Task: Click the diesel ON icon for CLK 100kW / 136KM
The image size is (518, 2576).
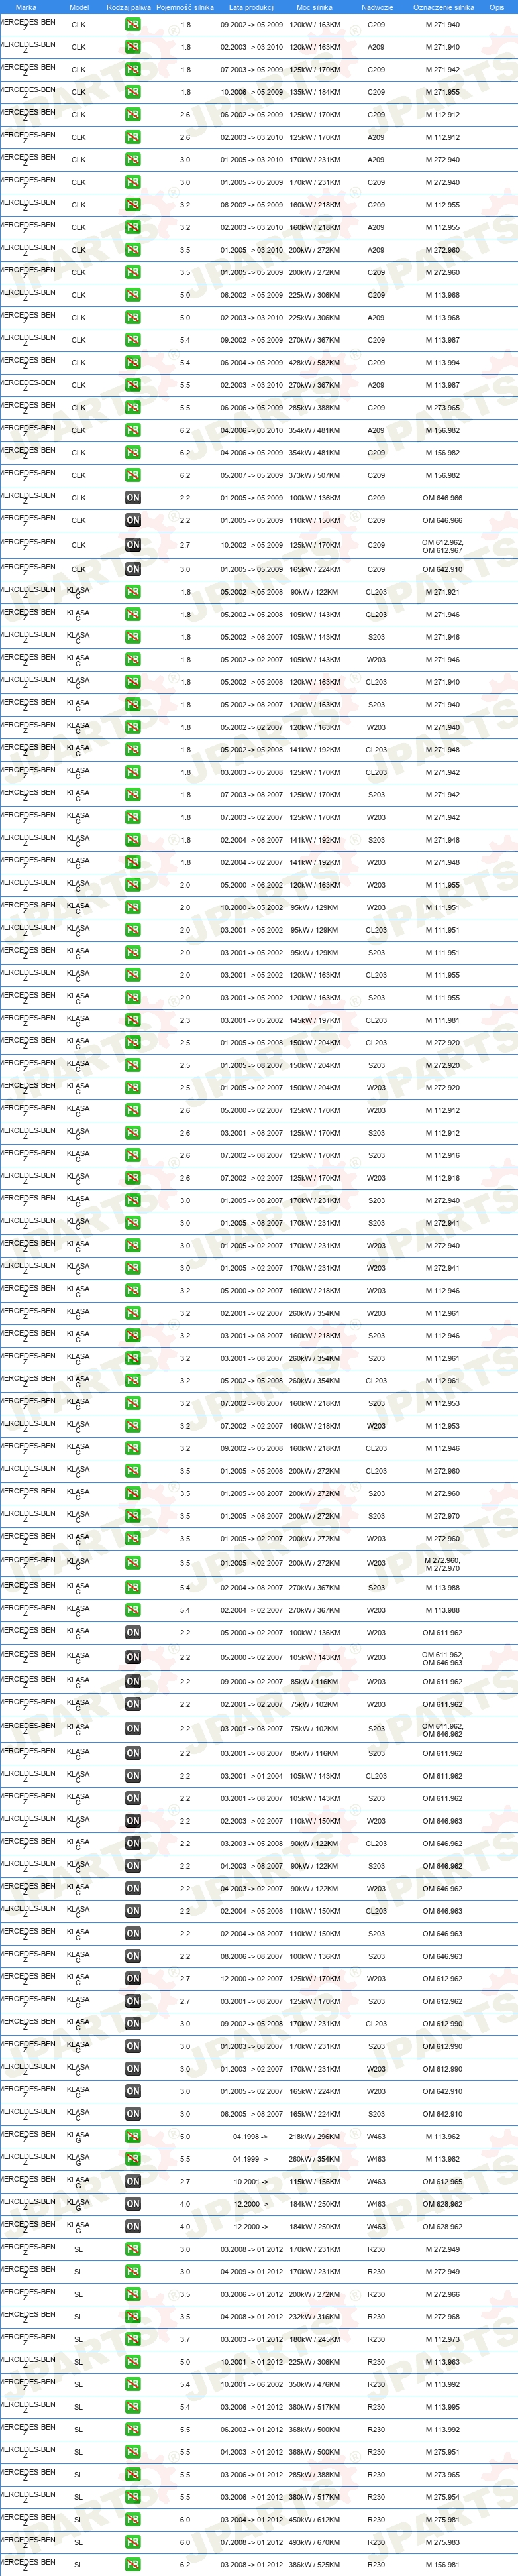Action: pos(133,497)
